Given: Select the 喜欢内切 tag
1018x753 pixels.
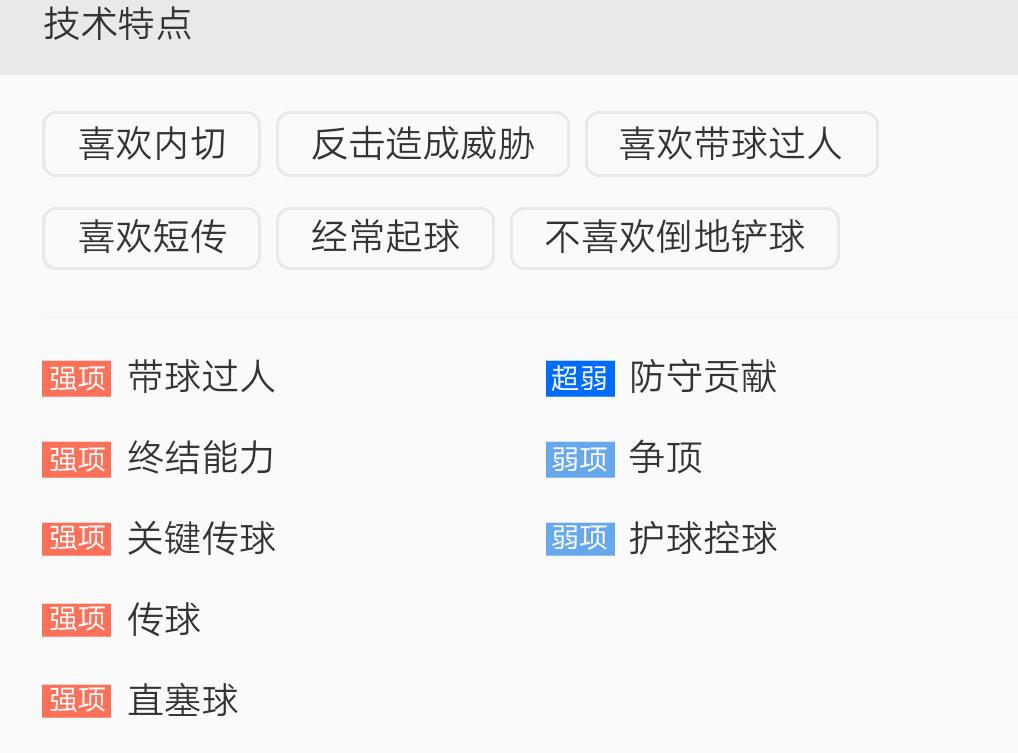Looking at the screenshot, I should [151, 144].
